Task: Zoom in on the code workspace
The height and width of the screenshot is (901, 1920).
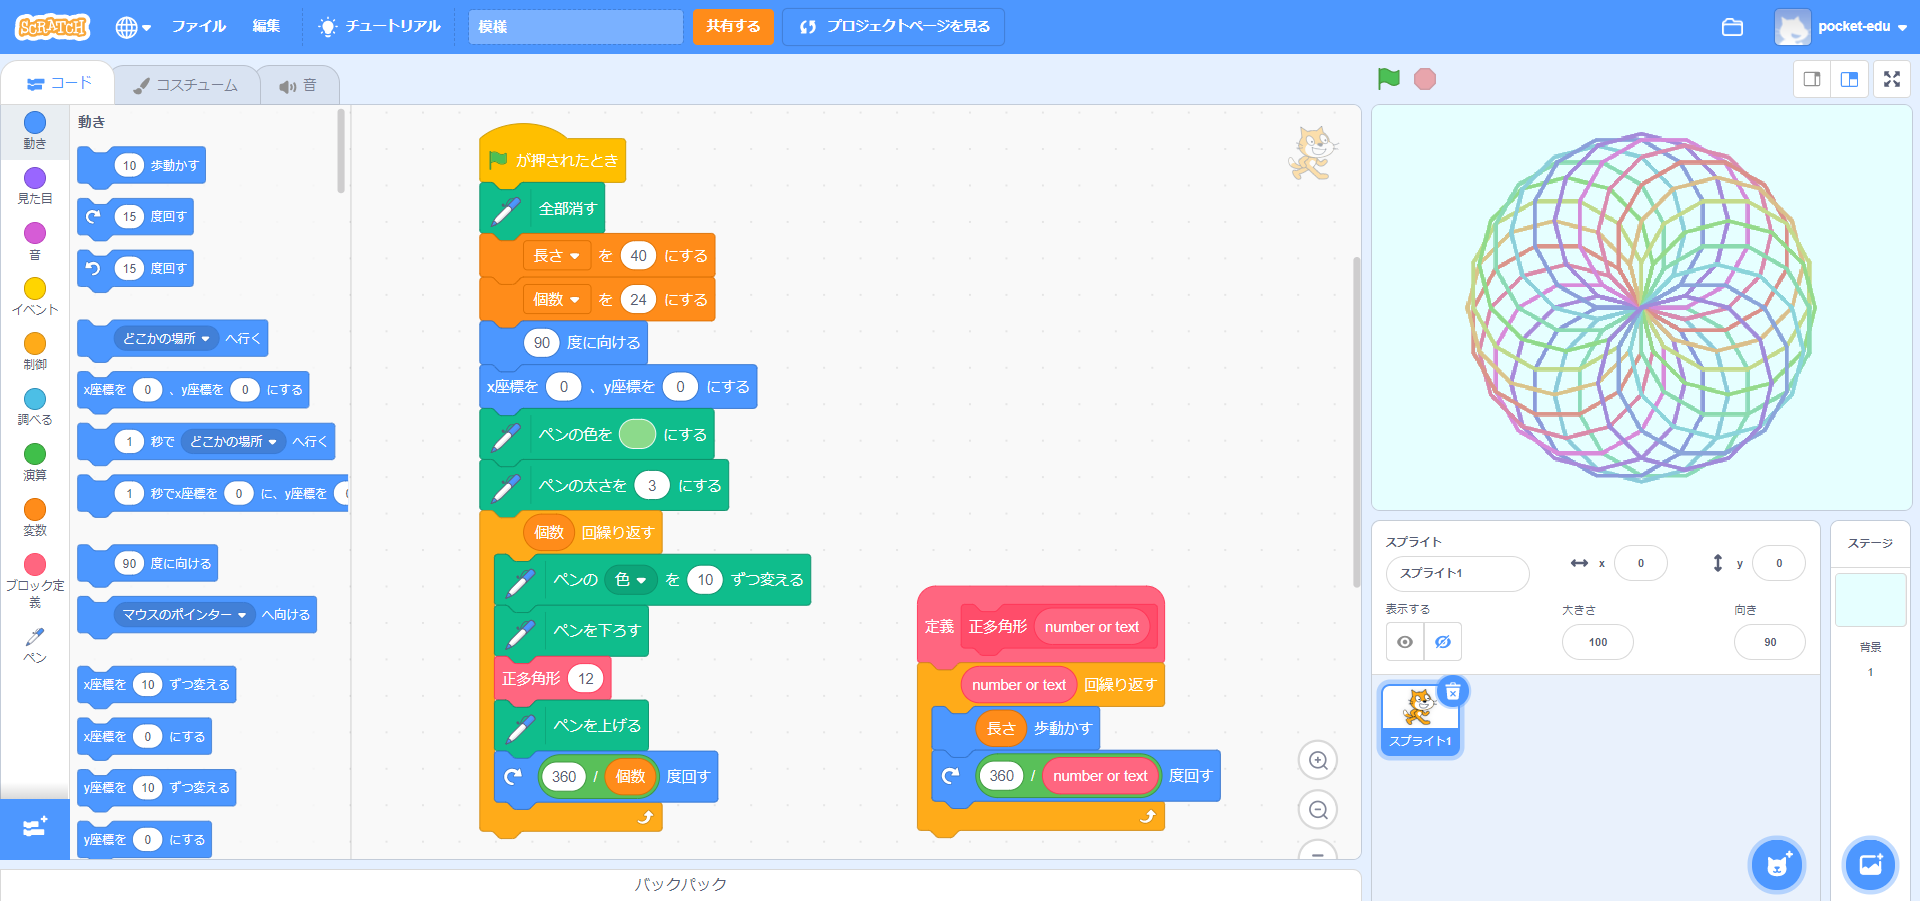Action: 1318,761
